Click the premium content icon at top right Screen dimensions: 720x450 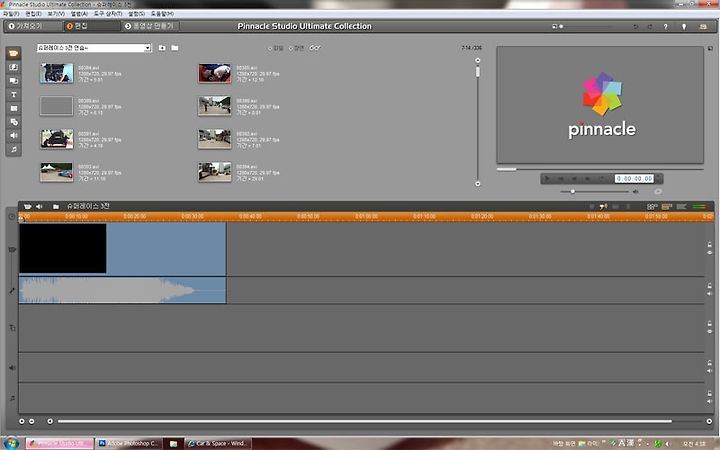[x=703, y=27]
